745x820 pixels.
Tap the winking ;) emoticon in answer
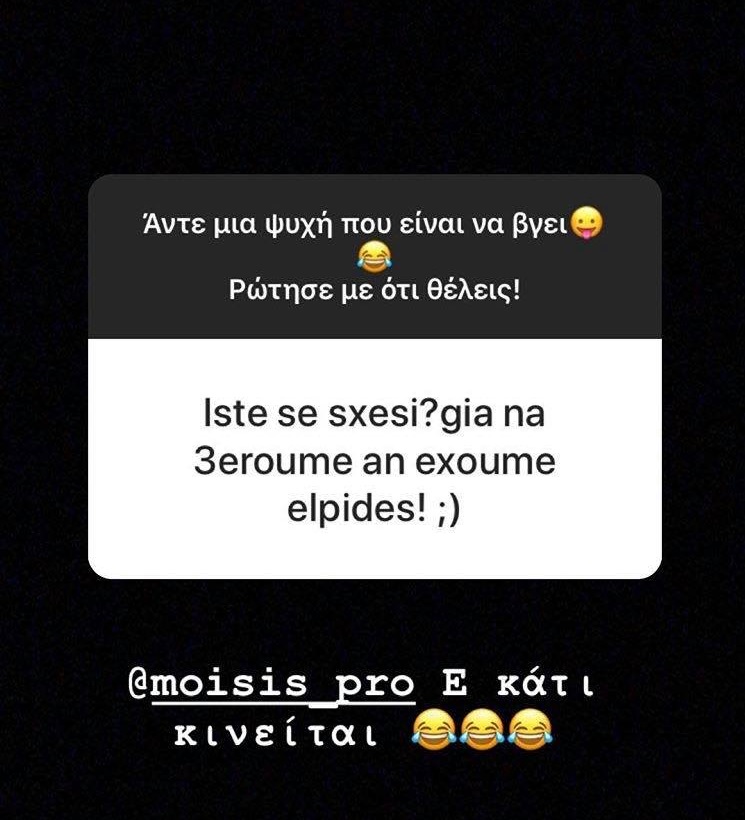click(x=448, y=509)
